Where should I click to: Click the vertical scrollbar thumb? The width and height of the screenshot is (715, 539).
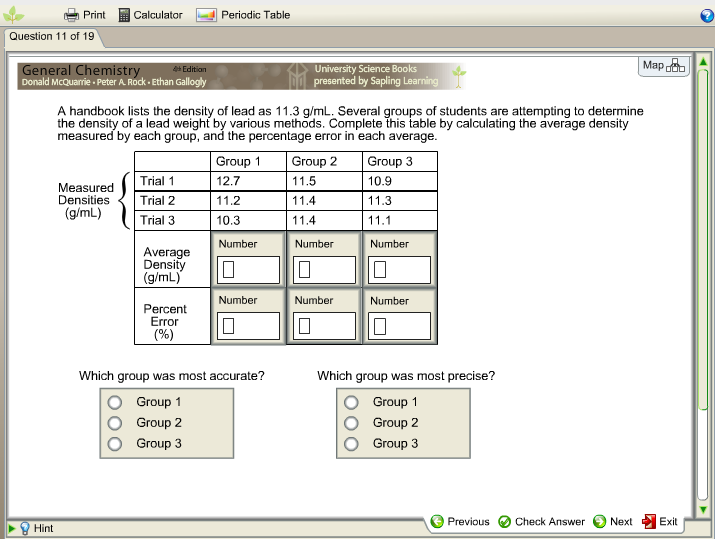click(703, 239)
